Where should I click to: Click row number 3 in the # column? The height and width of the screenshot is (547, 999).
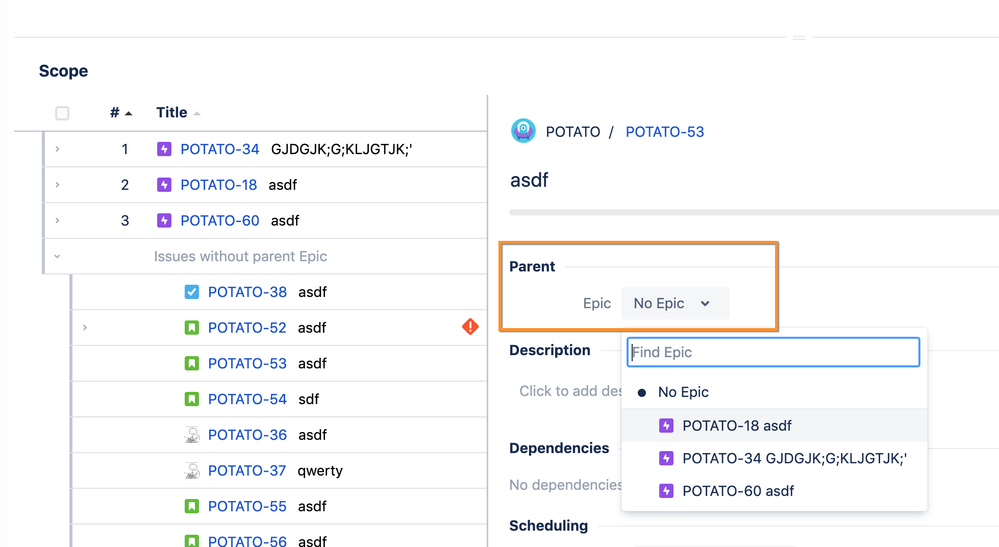tap(125, 220)
